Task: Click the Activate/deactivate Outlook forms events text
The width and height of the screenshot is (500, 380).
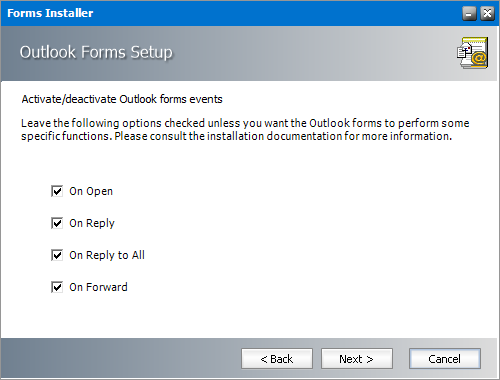Action: 122,99
